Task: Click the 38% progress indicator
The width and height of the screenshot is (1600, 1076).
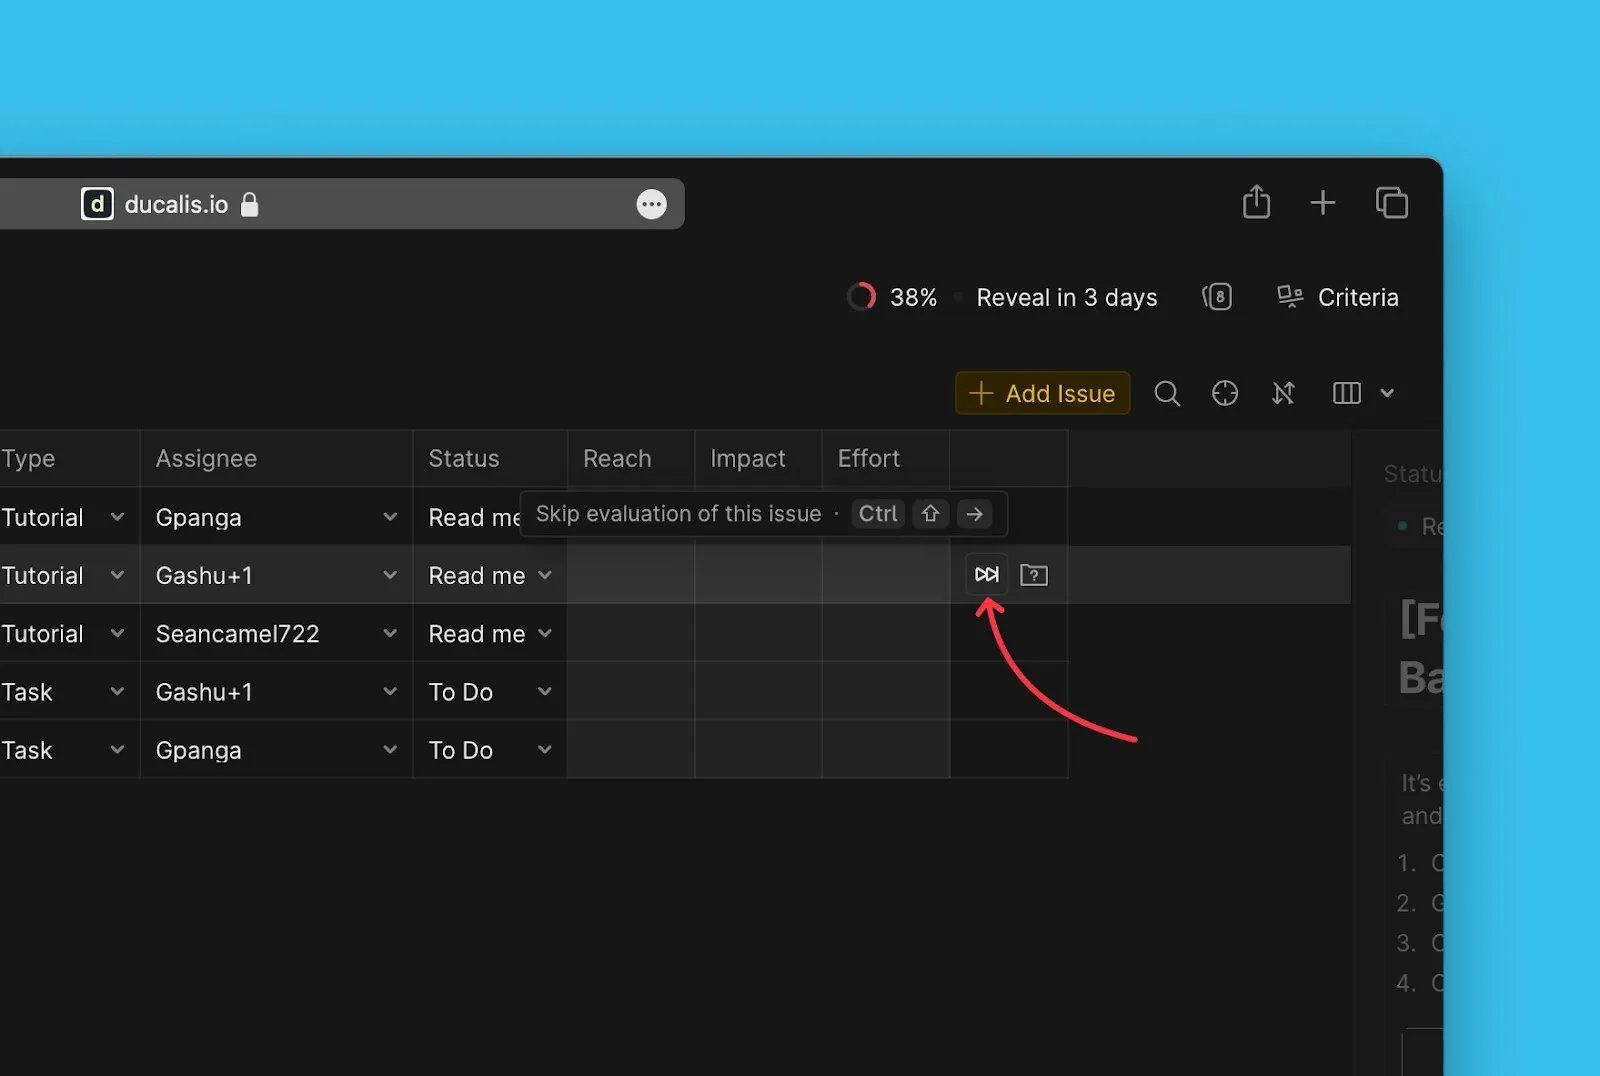Action: 892,297
